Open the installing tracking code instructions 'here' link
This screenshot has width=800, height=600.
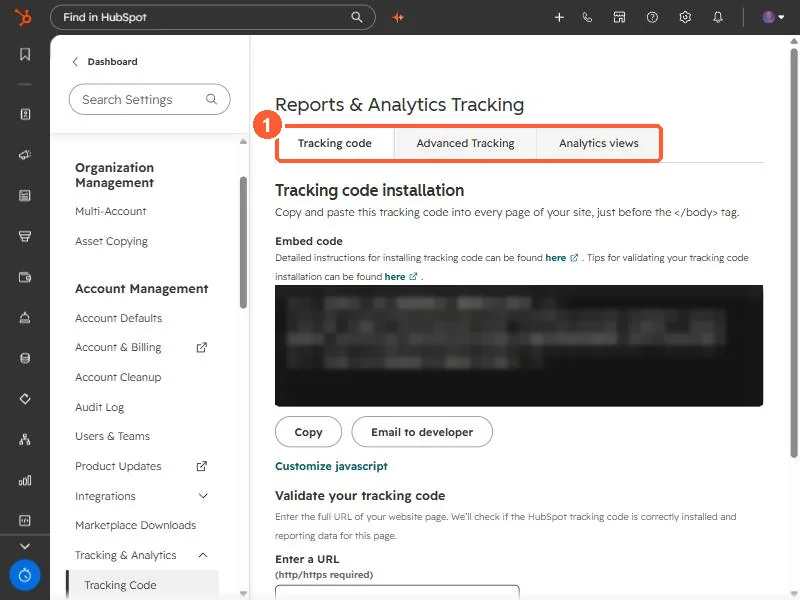coord(556,258)
